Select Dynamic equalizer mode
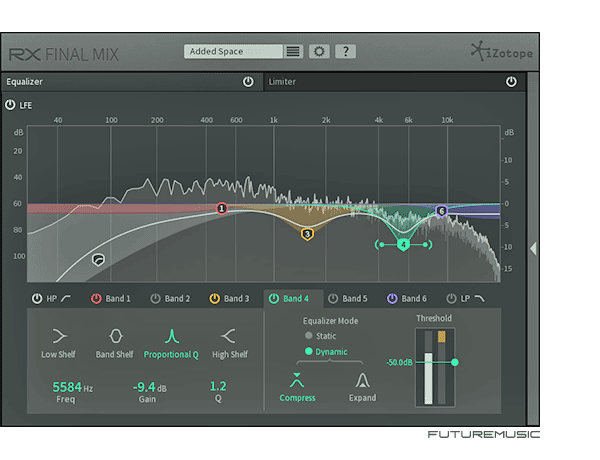Image resolution: width=600 pixels, height=460 pixels. 326,352
